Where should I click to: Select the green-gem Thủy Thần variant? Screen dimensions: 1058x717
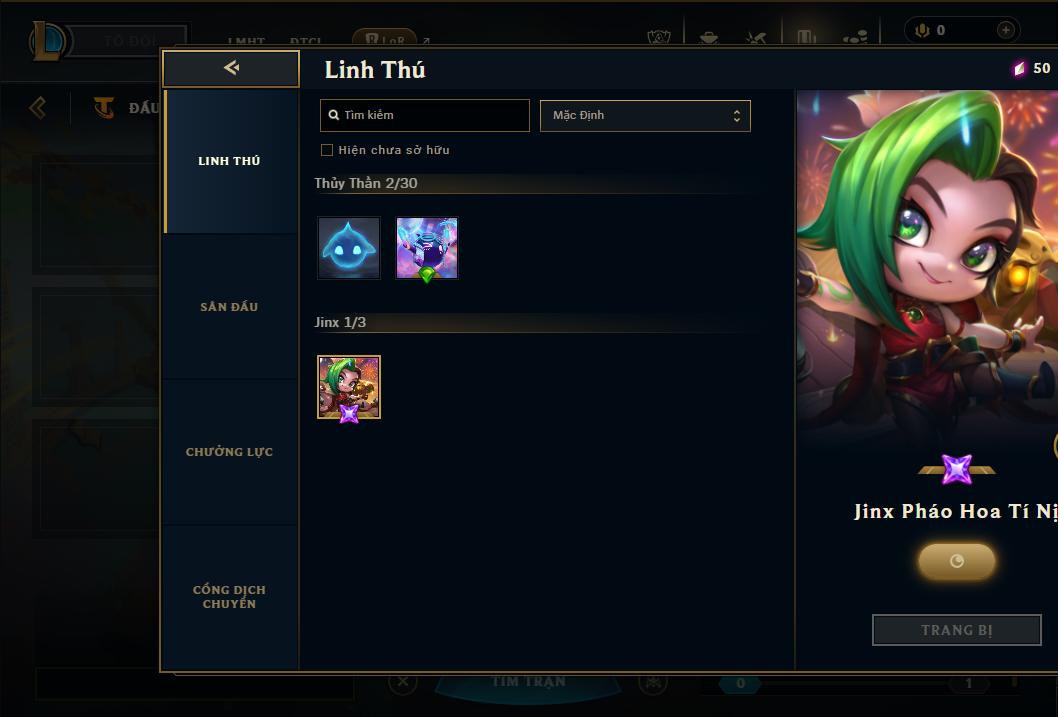pyautogui.click(x=427, y=248)
